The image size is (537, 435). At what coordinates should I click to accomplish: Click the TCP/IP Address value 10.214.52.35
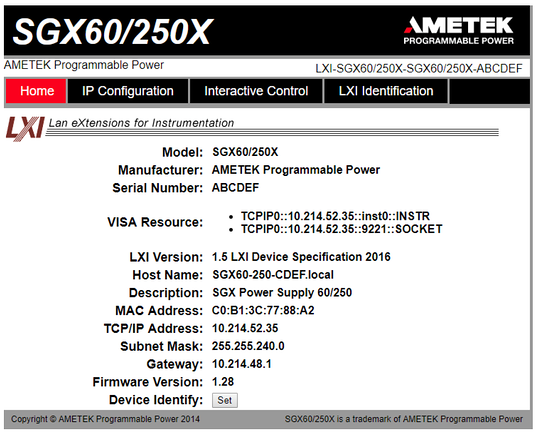[x=245, y=328]
